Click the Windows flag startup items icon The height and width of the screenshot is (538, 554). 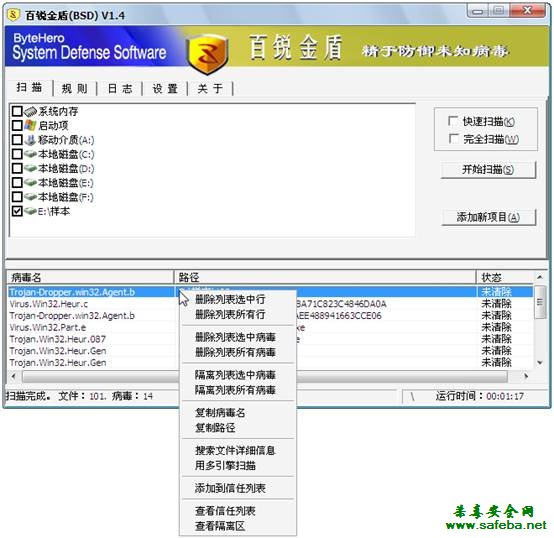click(x=30, y=125)
